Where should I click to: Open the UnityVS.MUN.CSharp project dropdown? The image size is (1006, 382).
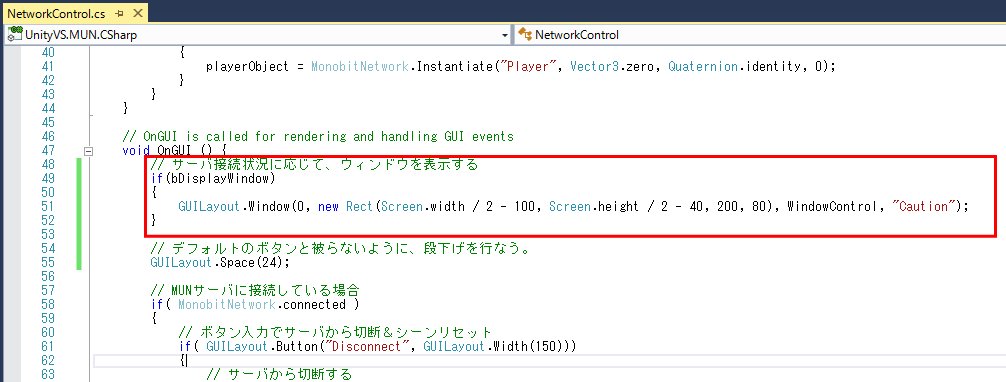[506, 35]
